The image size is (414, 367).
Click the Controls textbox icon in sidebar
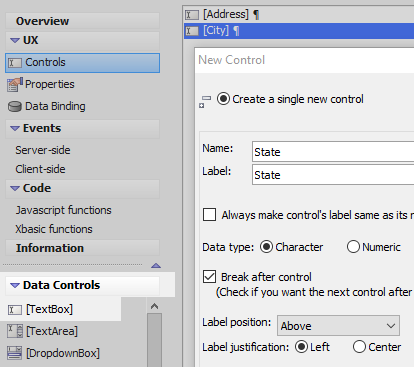click(x=15, y=63)
